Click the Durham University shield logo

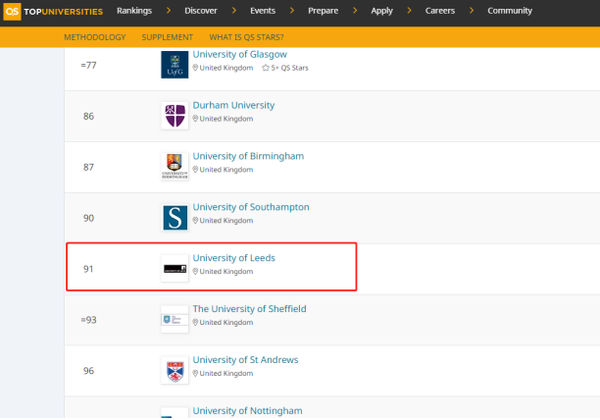coord(174,116)
